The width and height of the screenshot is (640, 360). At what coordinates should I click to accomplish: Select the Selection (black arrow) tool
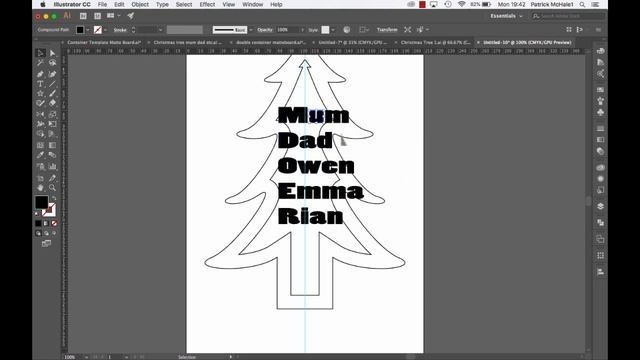[x=40, y=53]
